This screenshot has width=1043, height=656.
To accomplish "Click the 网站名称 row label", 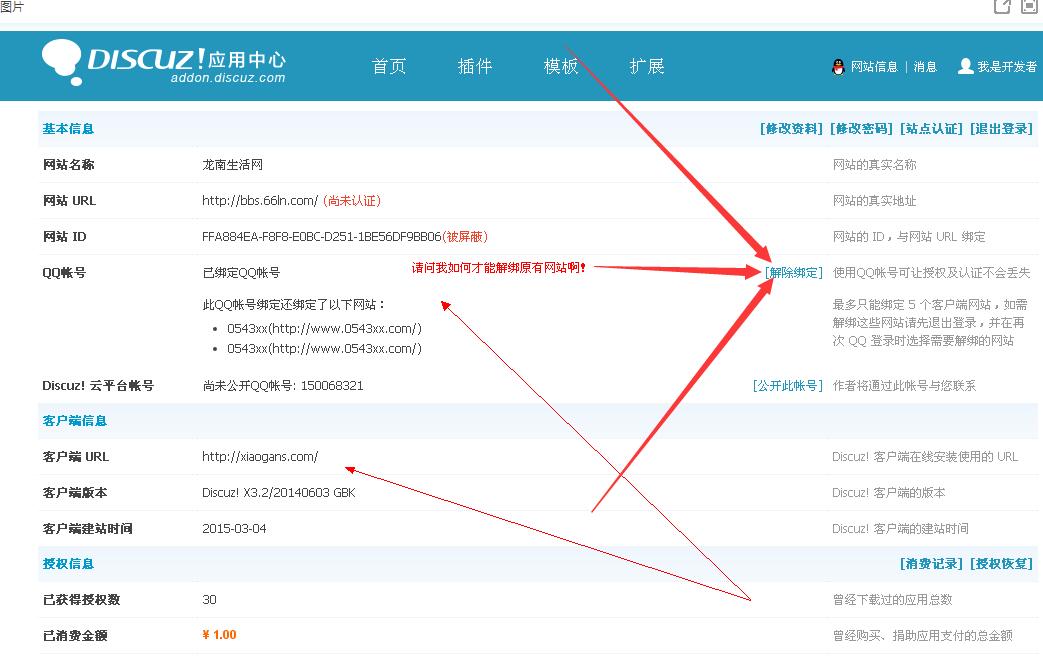I will [69, 165].
